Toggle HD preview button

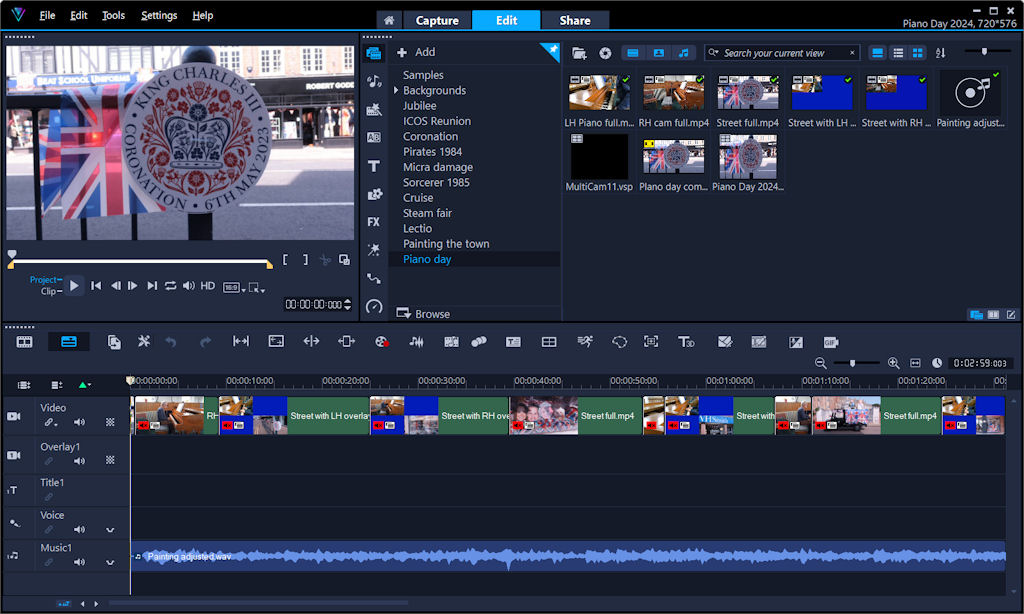click(208, 285)
